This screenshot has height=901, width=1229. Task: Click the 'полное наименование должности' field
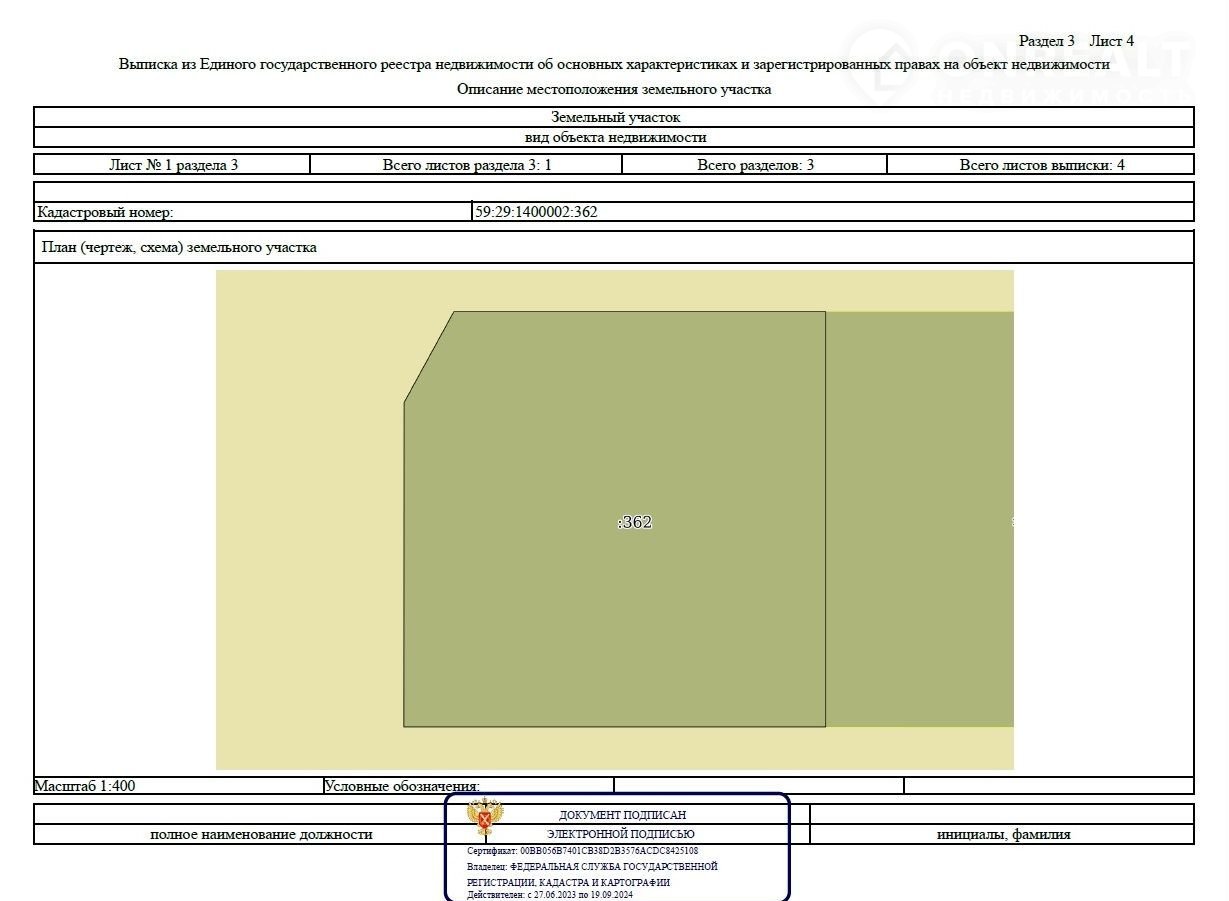point(261,834)
